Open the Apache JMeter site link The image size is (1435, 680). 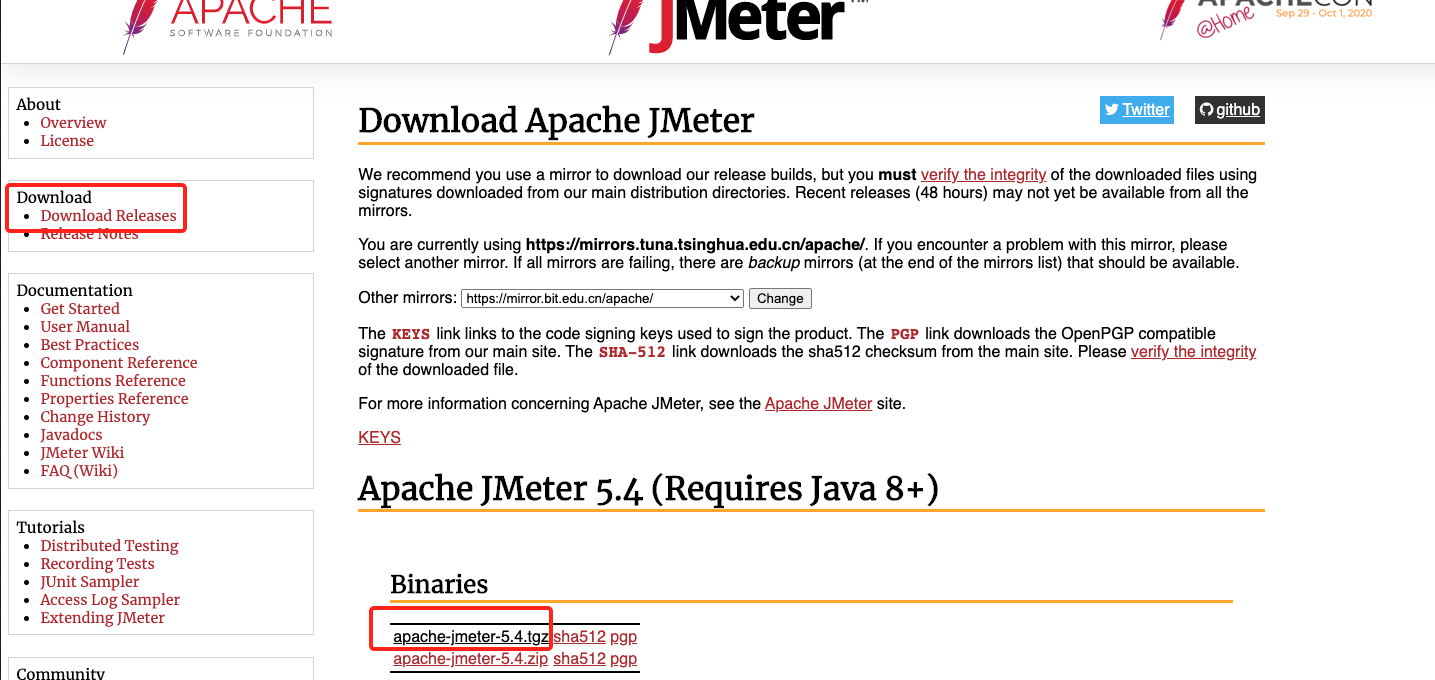pyautogui.click(x=818, y=404)
